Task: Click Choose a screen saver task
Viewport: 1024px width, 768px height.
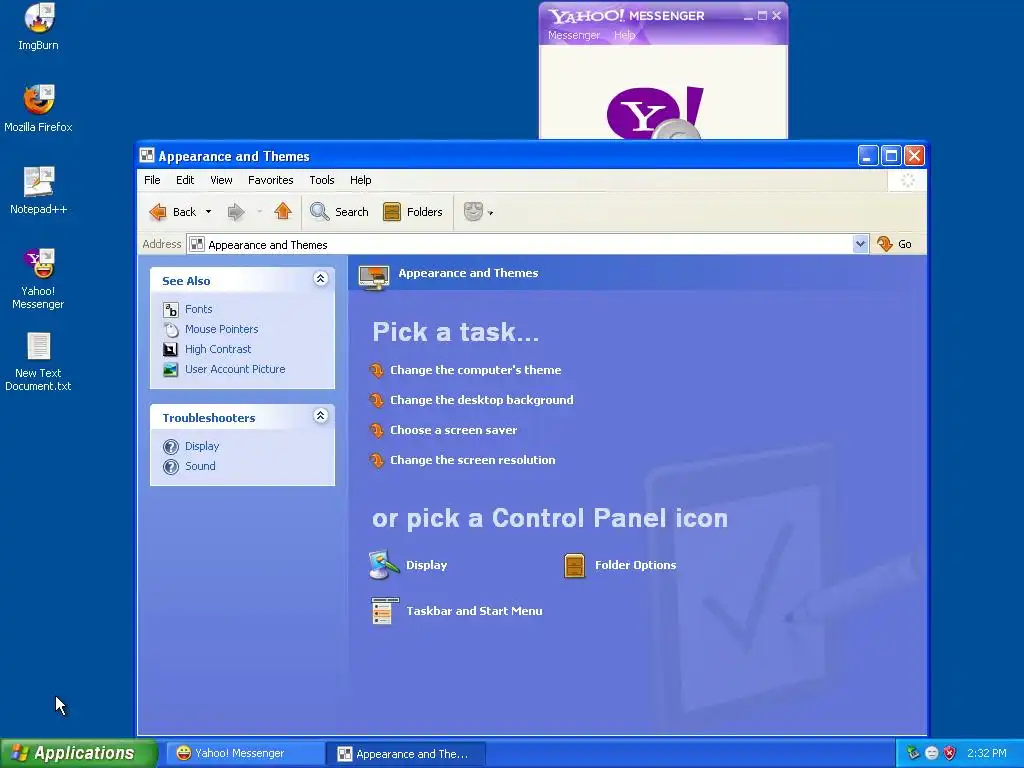Action: (x=453, y=430)
